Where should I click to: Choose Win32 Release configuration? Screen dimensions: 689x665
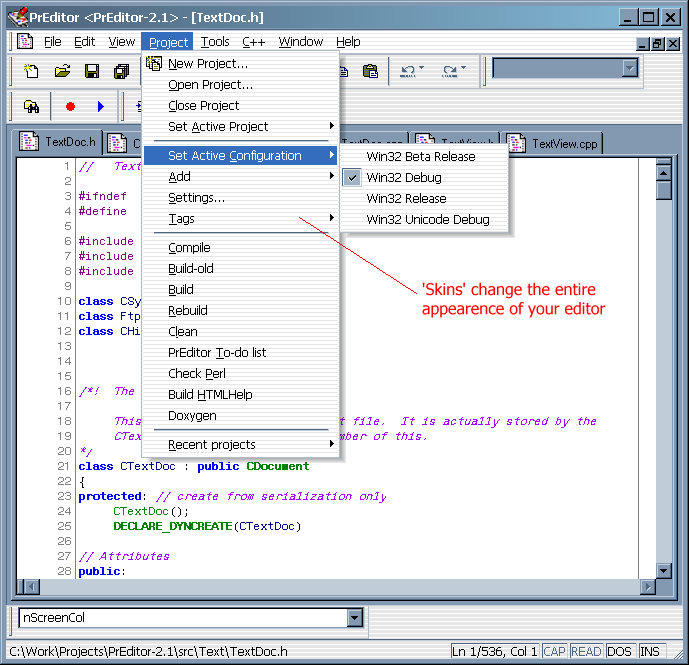[424, 199]
